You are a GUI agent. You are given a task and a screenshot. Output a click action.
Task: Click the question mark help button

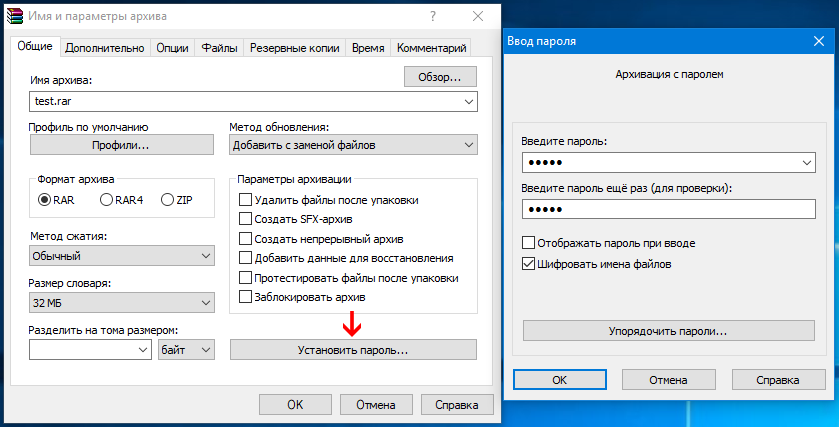(433, 17)
